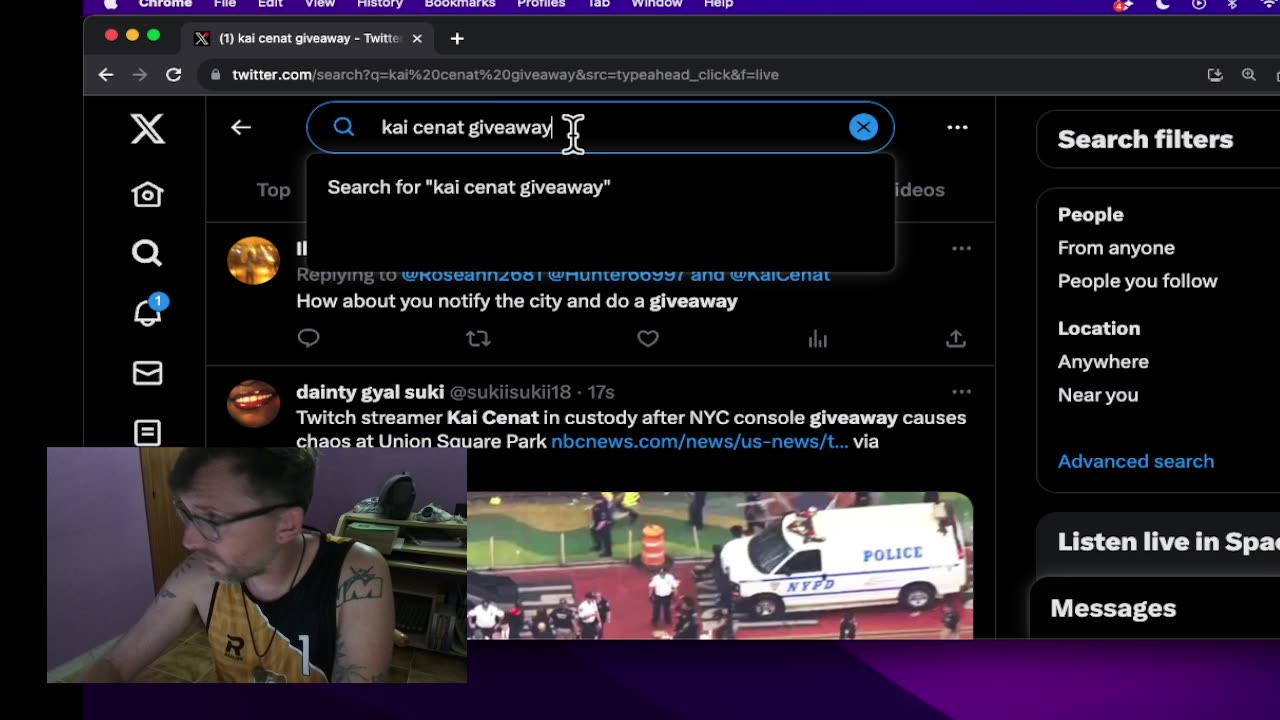
Task: Reply to the 'notify the city' tweet
Action: point(308,338)
